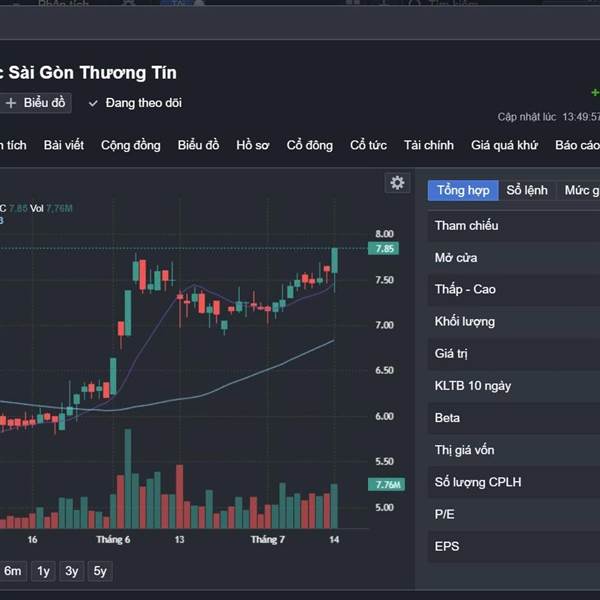Click the Số lượng CPLH row
600x600 pixels.
click(x=514, y=482)
